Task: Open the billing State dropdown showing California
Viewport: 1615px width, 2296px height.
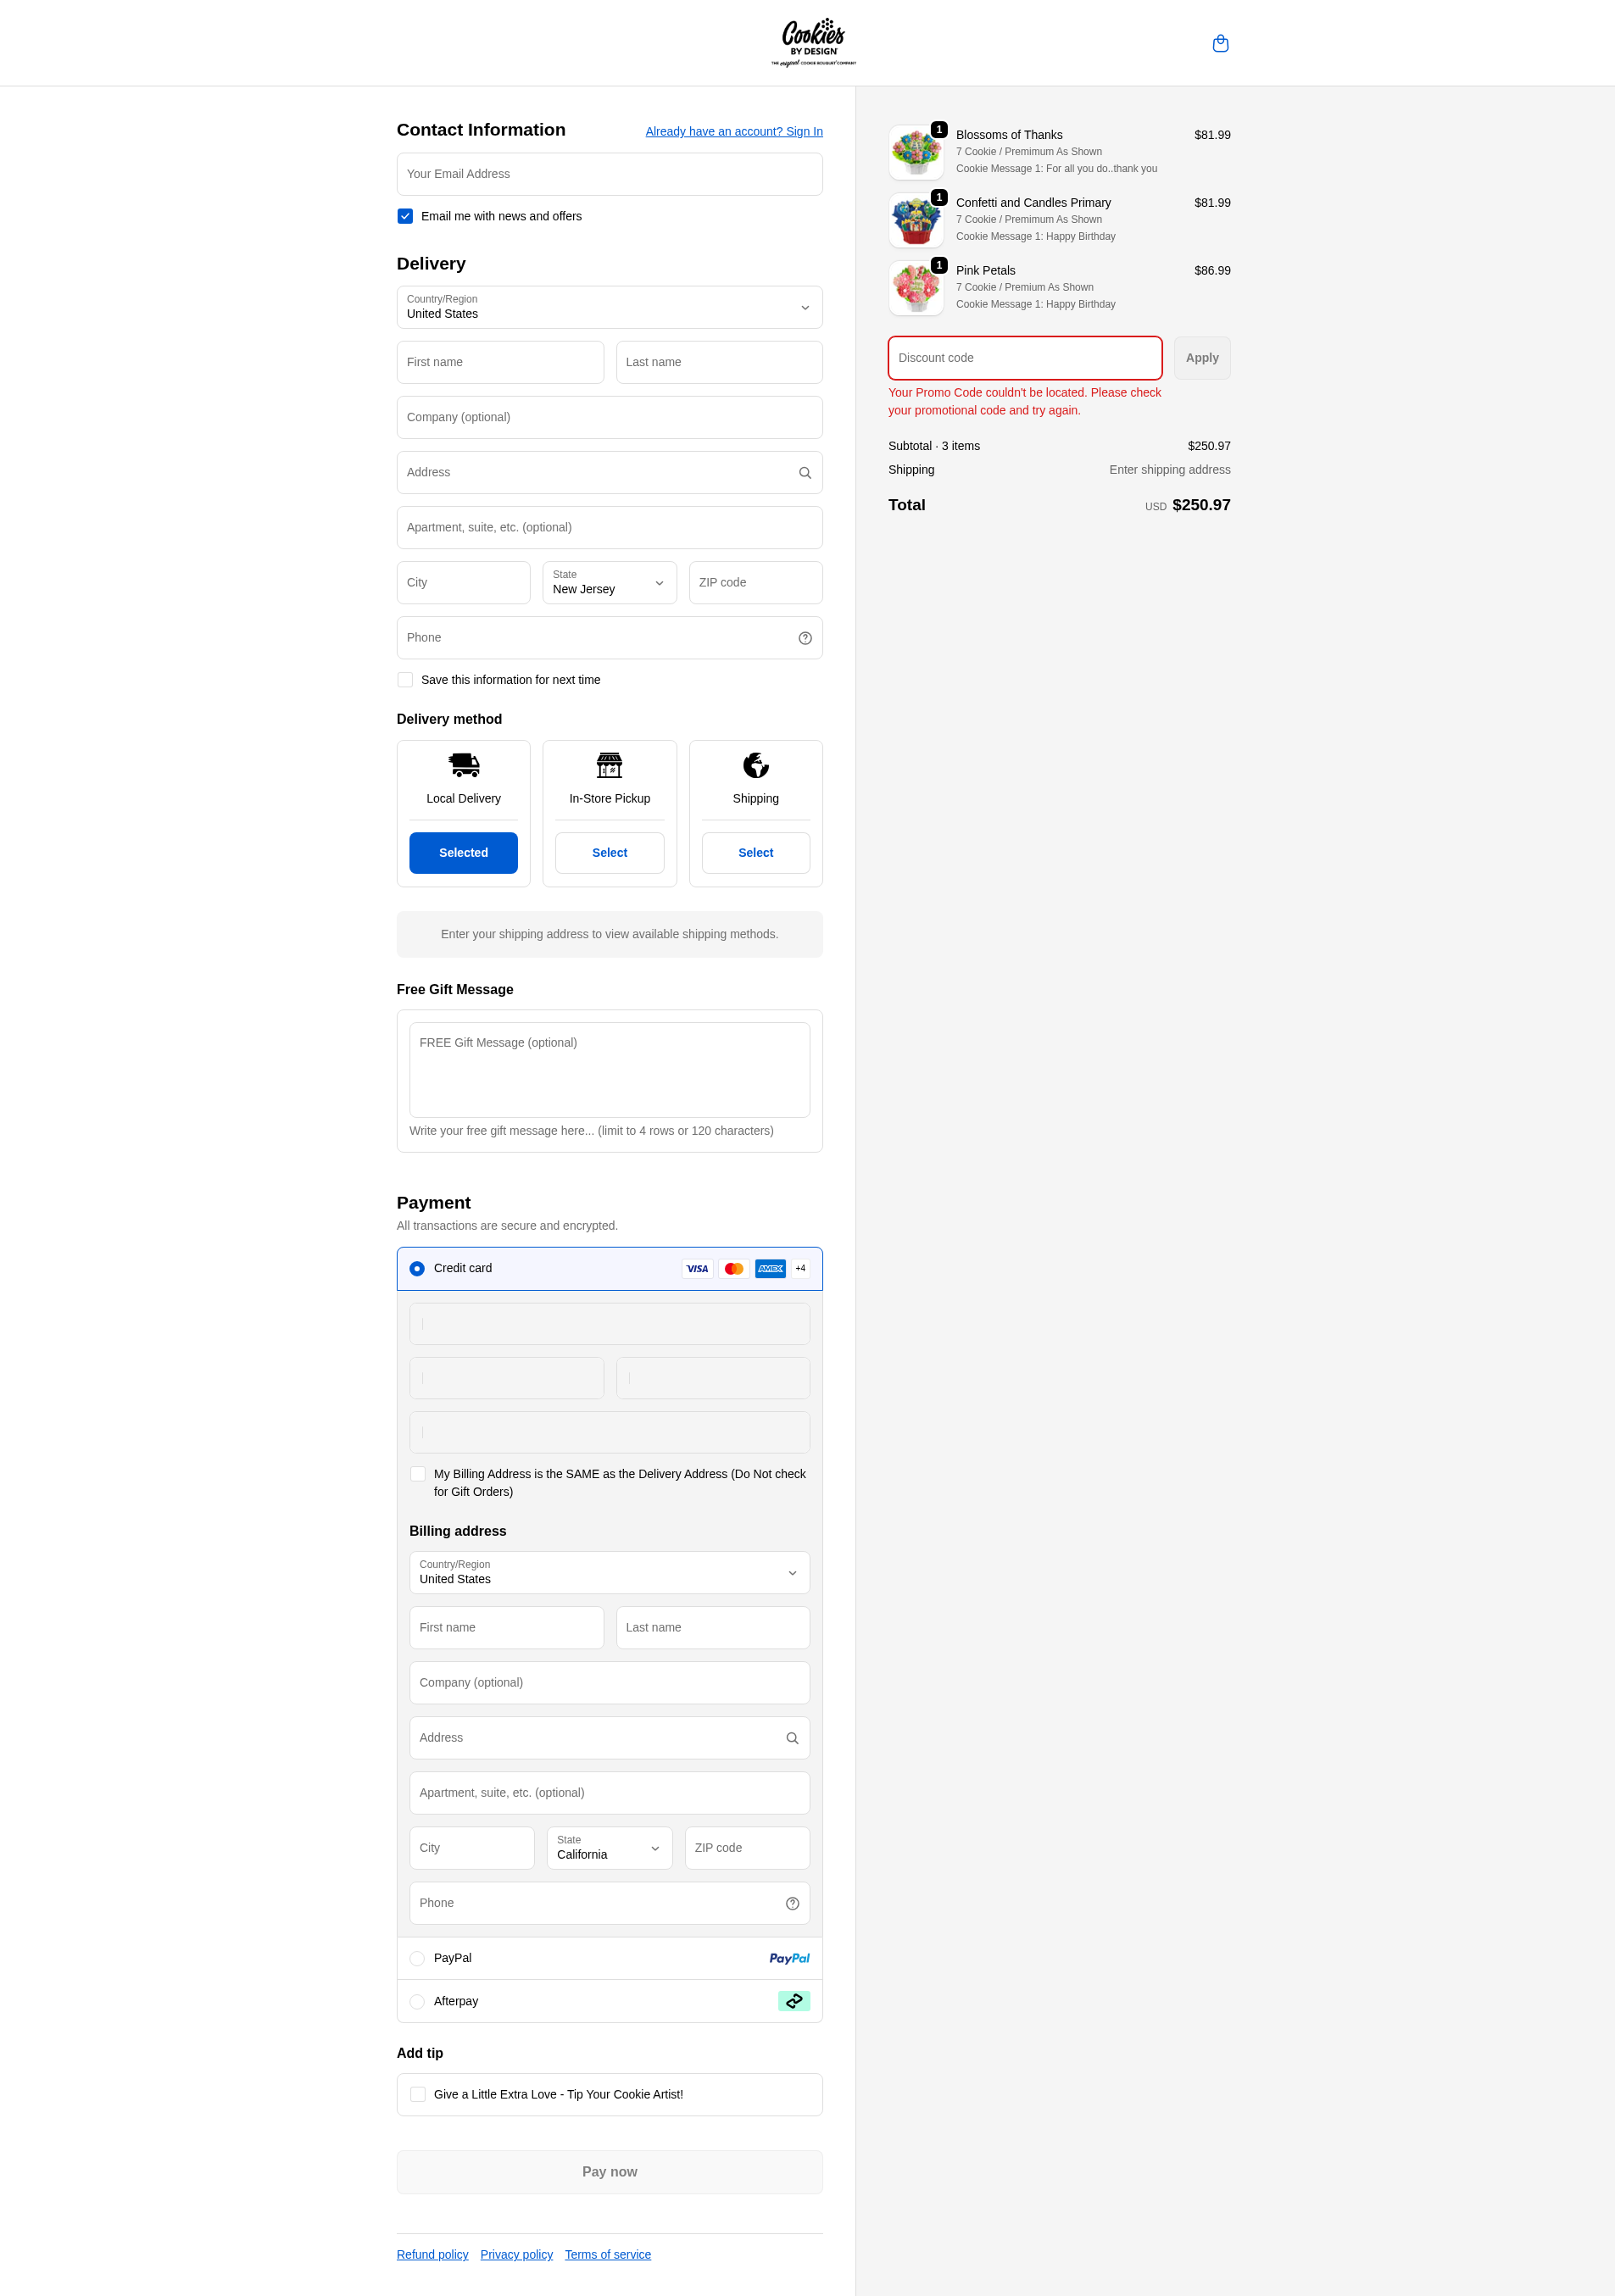Action: coord(609,1848)
